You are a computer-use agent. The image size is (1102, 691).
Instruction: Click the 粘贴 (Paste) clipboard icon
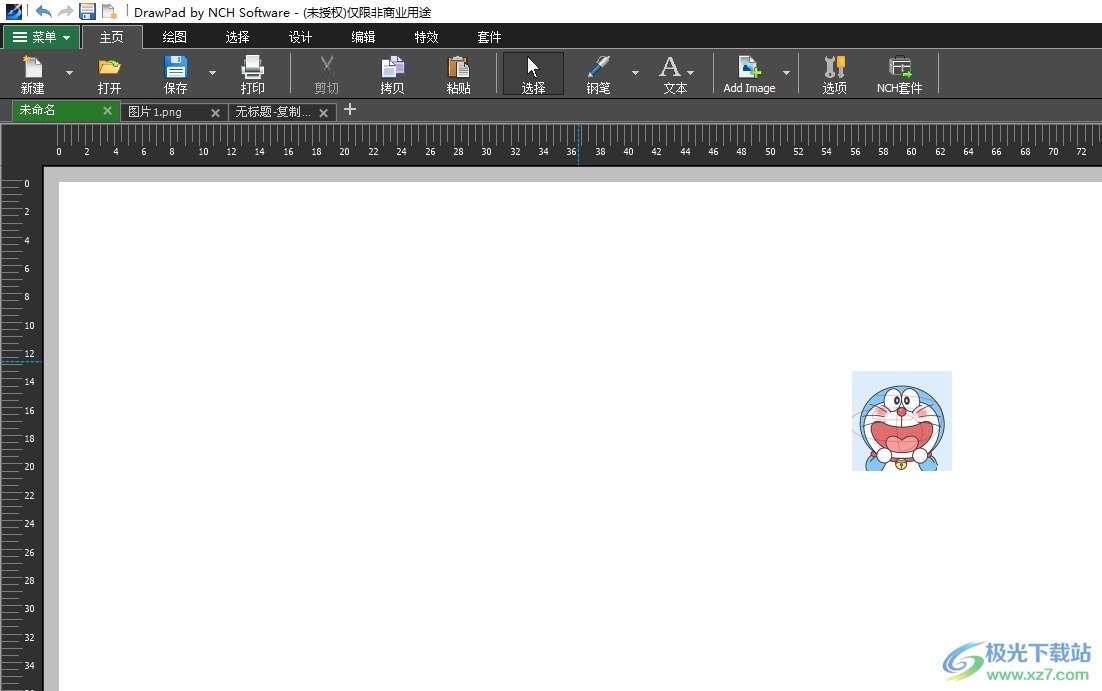point(458,68)
